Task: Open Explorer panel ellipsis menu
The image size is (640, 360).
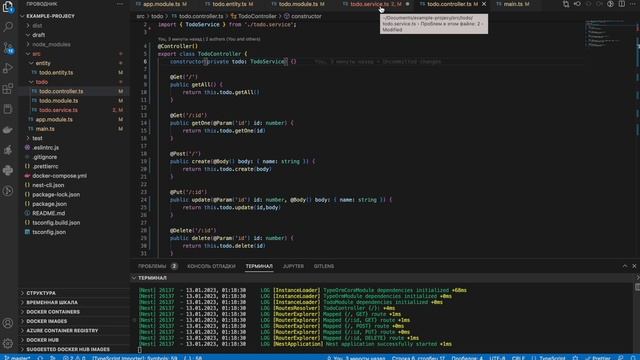Action: [x=120, y=4]
